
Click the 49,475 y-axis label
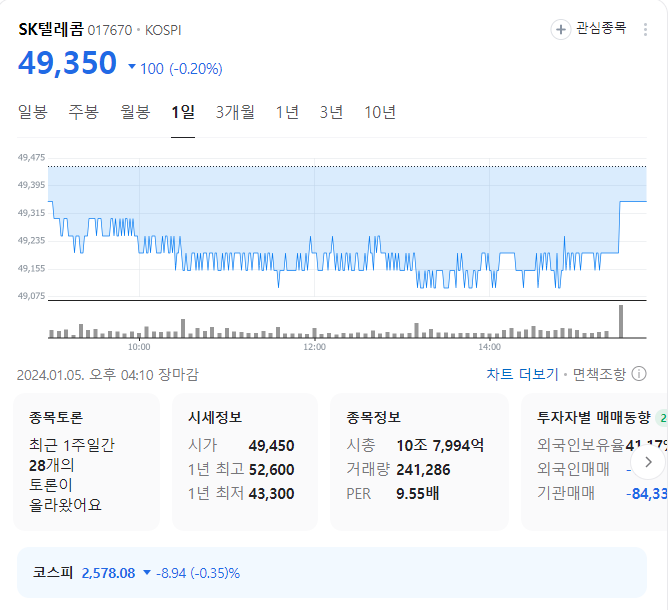(x=31, y=158)
